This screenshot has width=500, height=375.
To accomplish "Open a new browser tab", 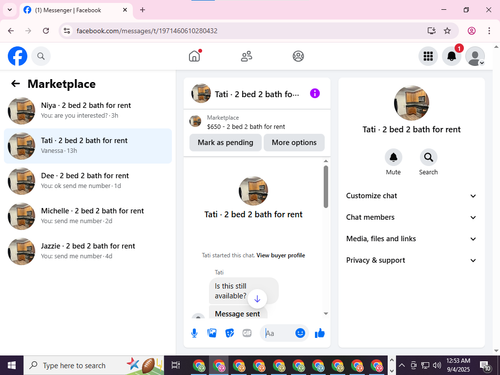I will [142, 10].
